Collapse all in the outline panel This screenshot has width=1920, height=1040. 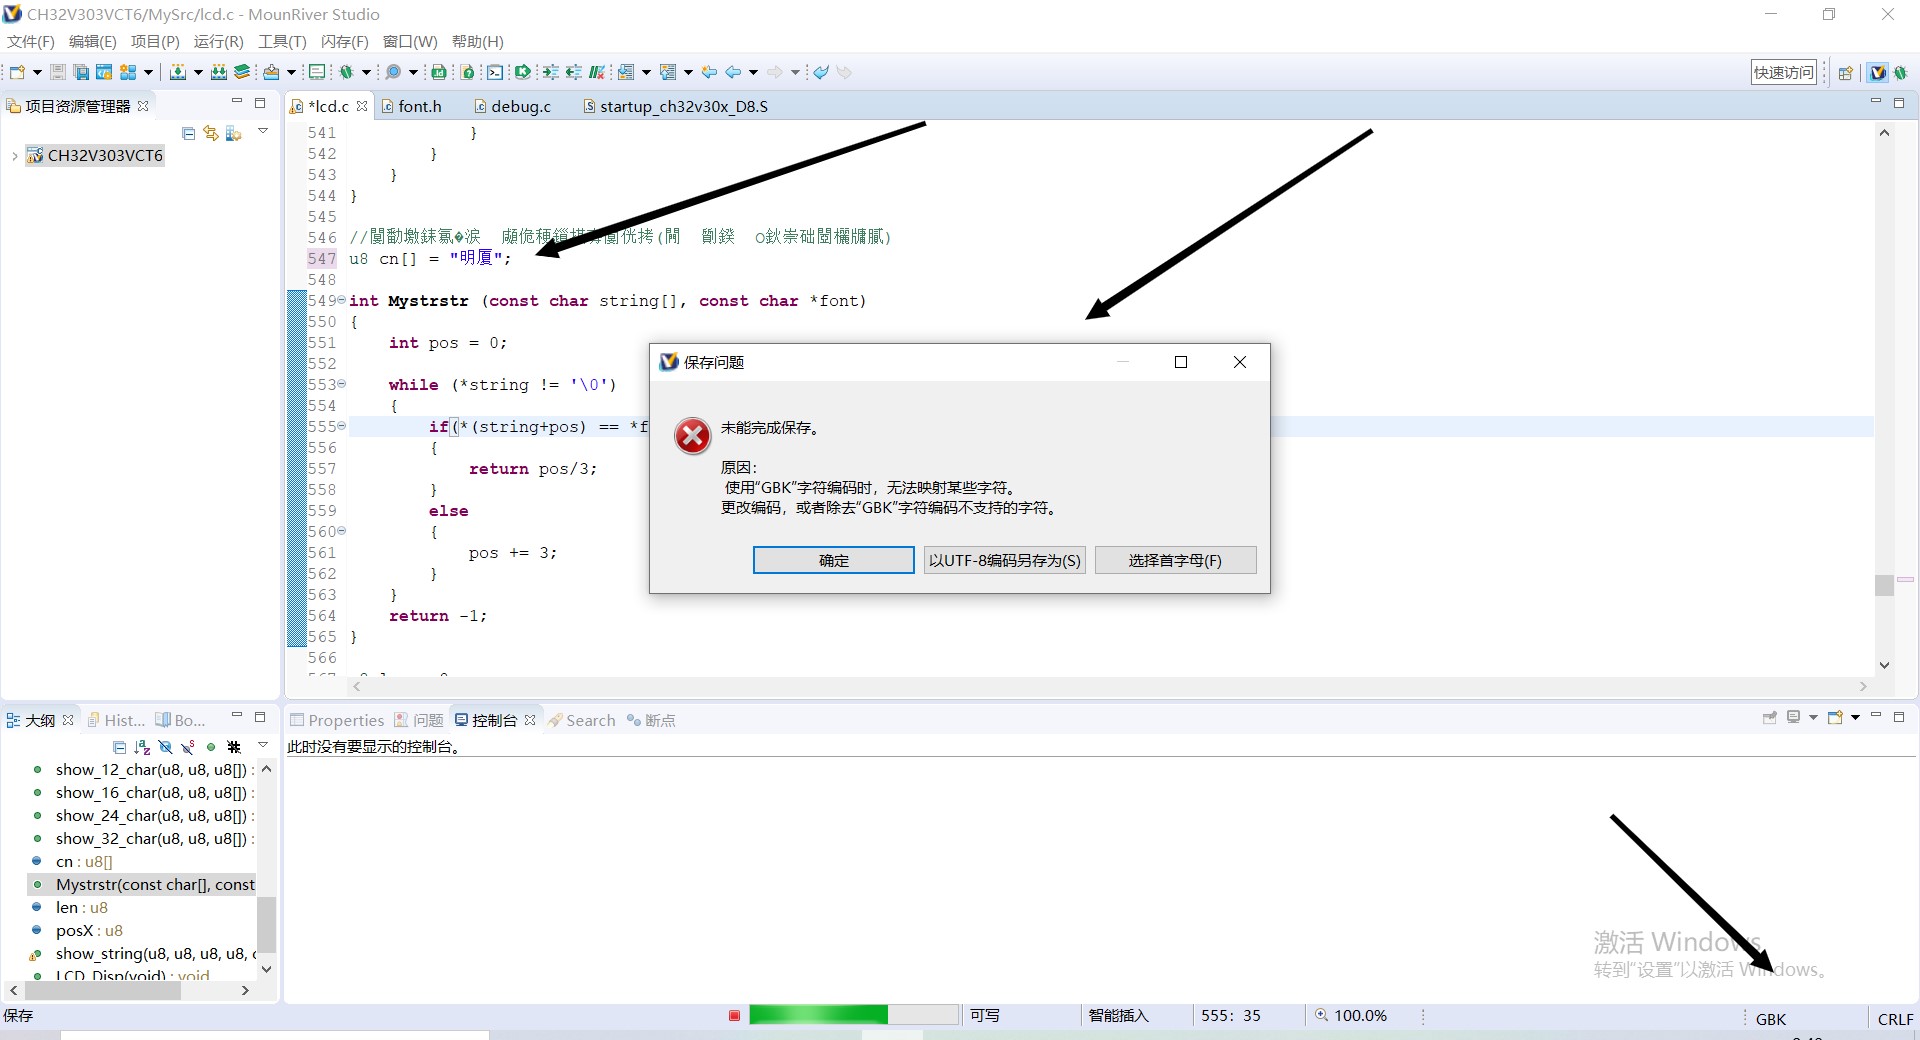[119, 747]
